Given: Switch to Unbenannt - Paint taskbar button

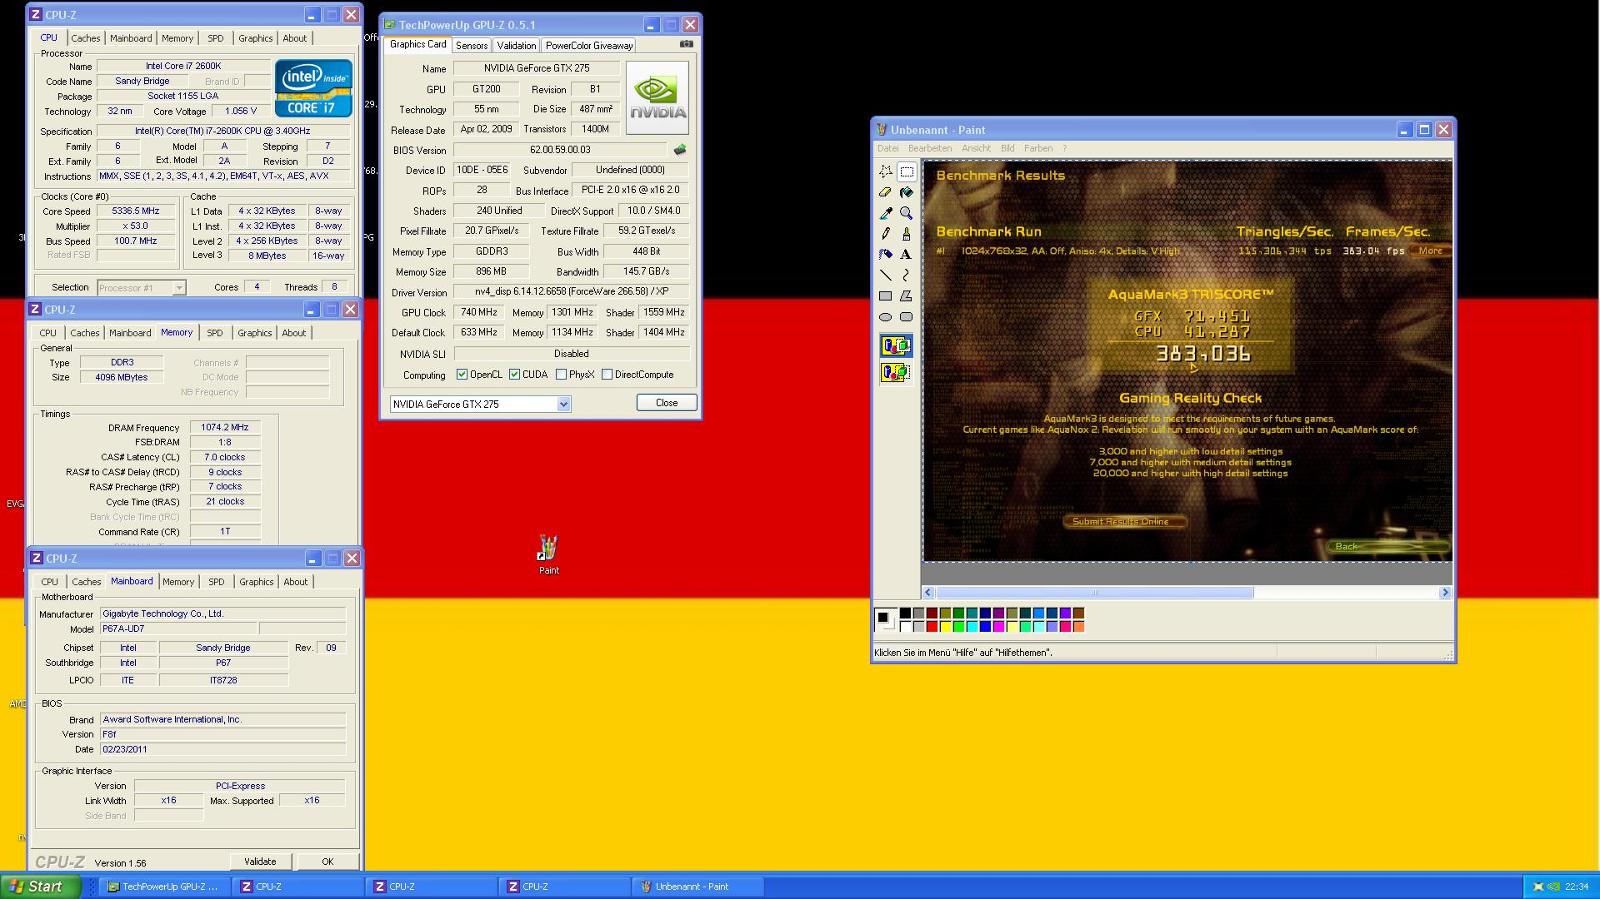Looking at the screenshot, I should click(697, 886).
